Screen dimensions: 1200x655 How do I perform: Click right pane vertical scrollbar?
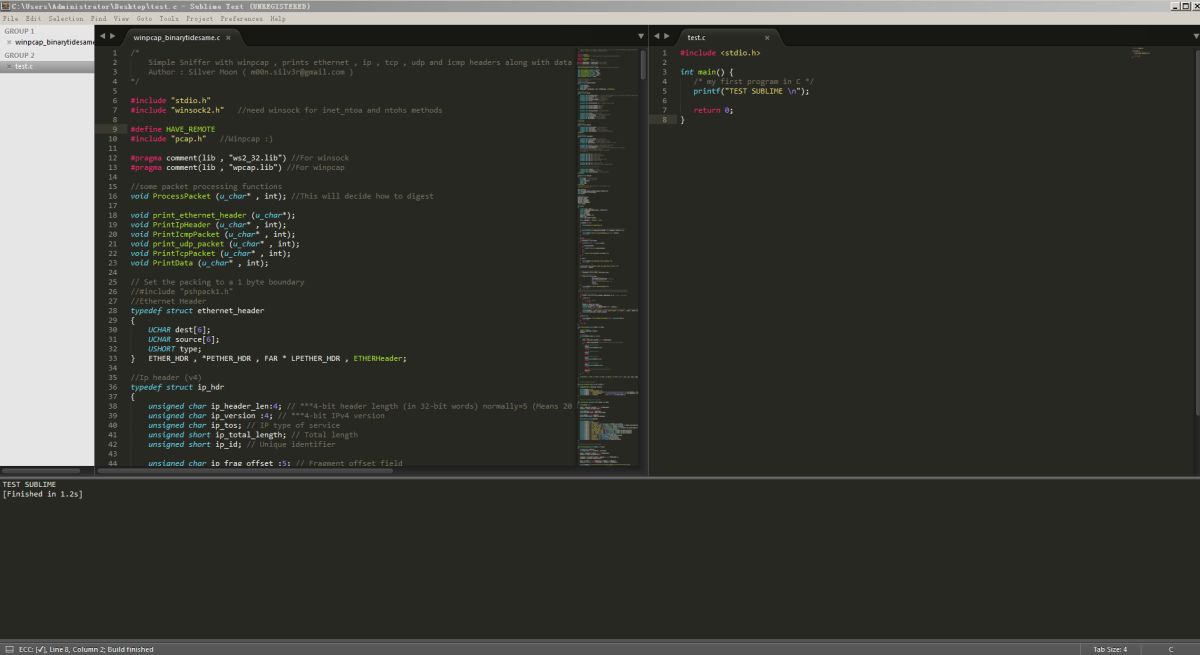coord(1196,232)
